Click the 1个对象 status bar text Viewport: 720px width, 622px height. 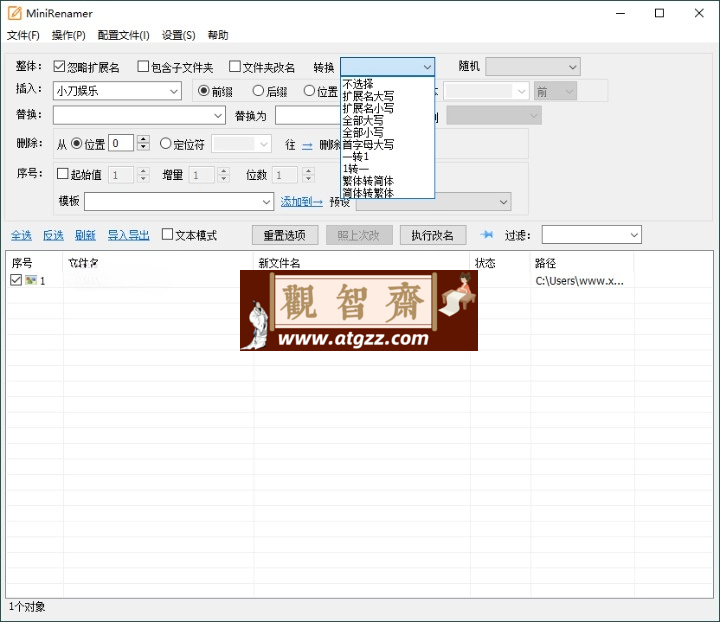[27, 607]
